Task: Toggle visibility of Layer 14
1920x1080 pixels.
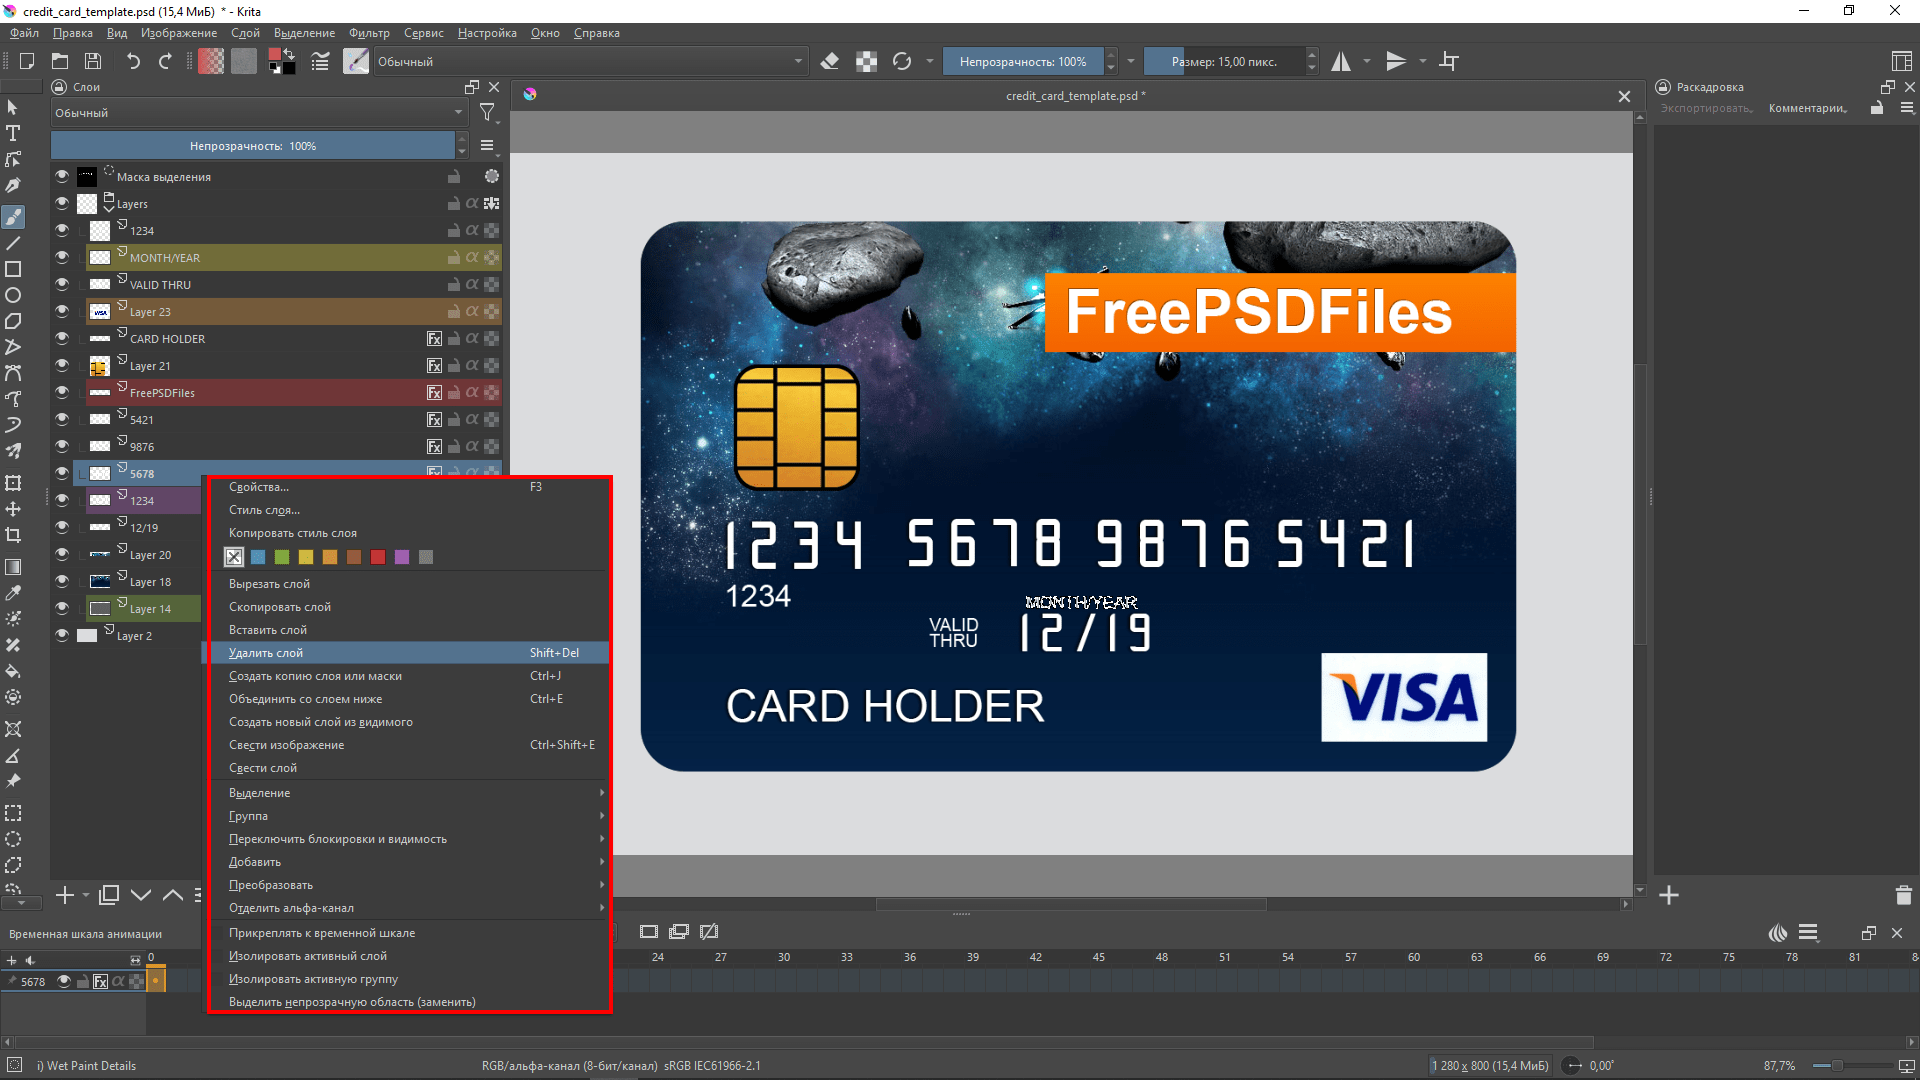Action: tap(61, 608)
